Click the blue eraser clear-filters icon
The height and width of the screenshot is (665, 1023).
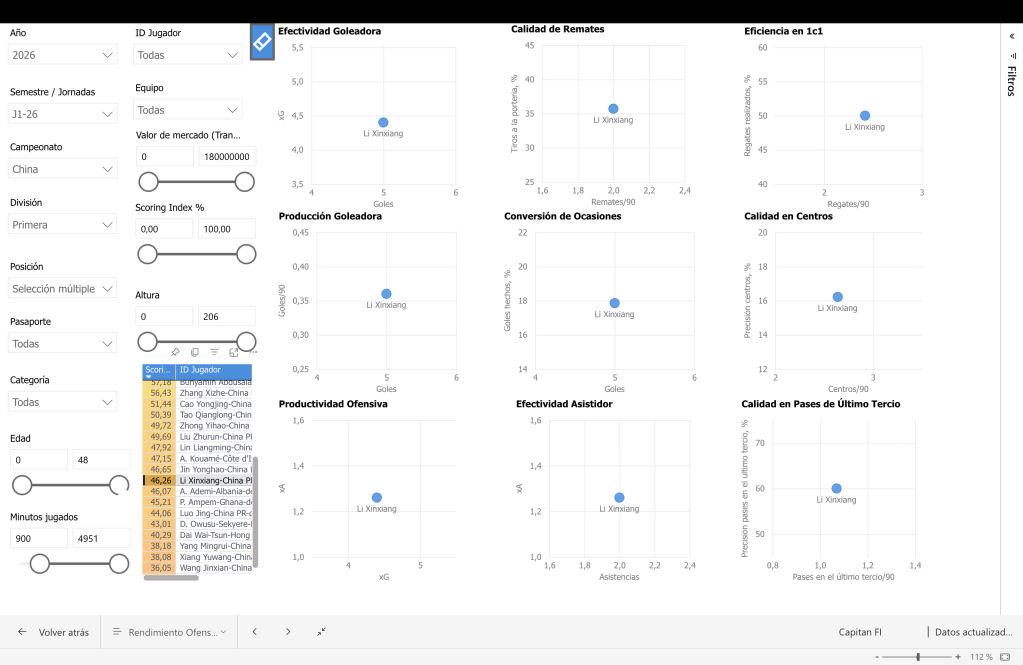pos(262,42)
